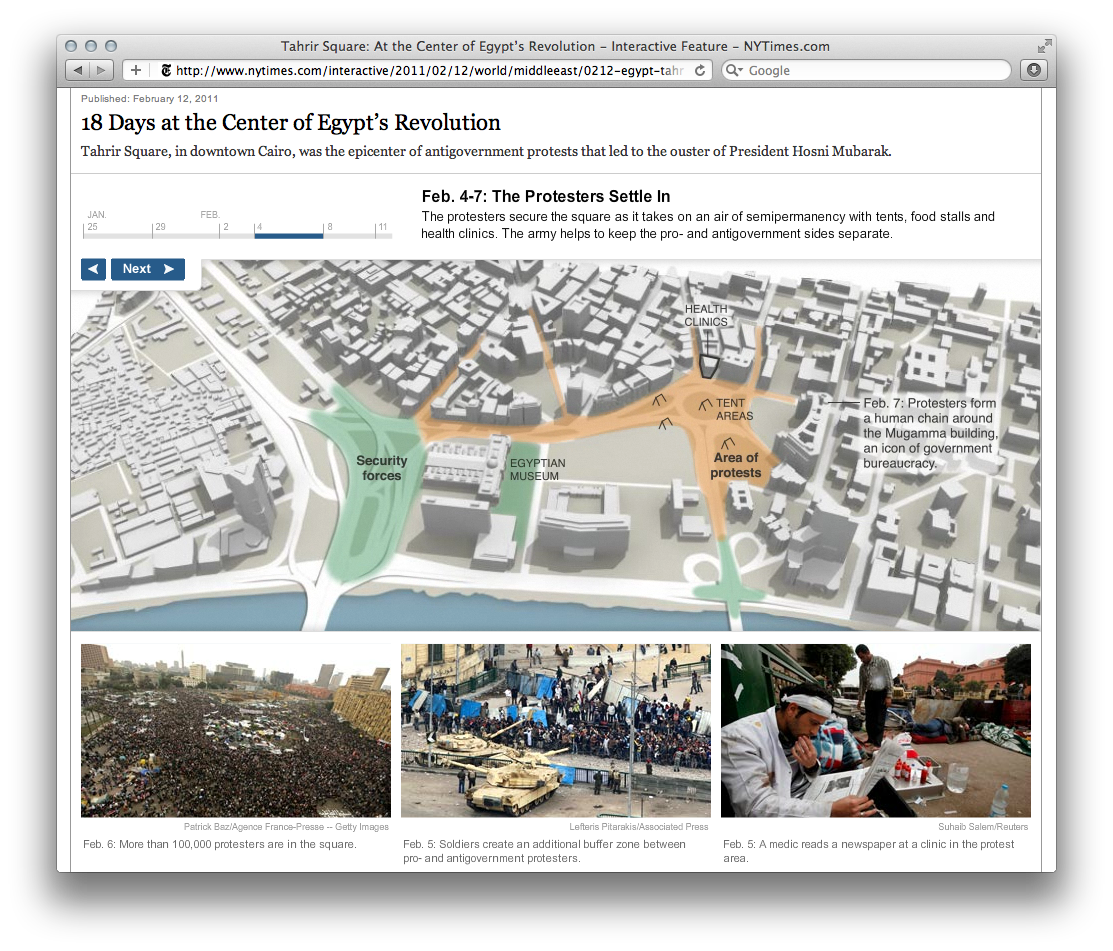Screen dimensions: 1113x951
Task: Open the Google search engine dropdown
Action: (735, 70)
